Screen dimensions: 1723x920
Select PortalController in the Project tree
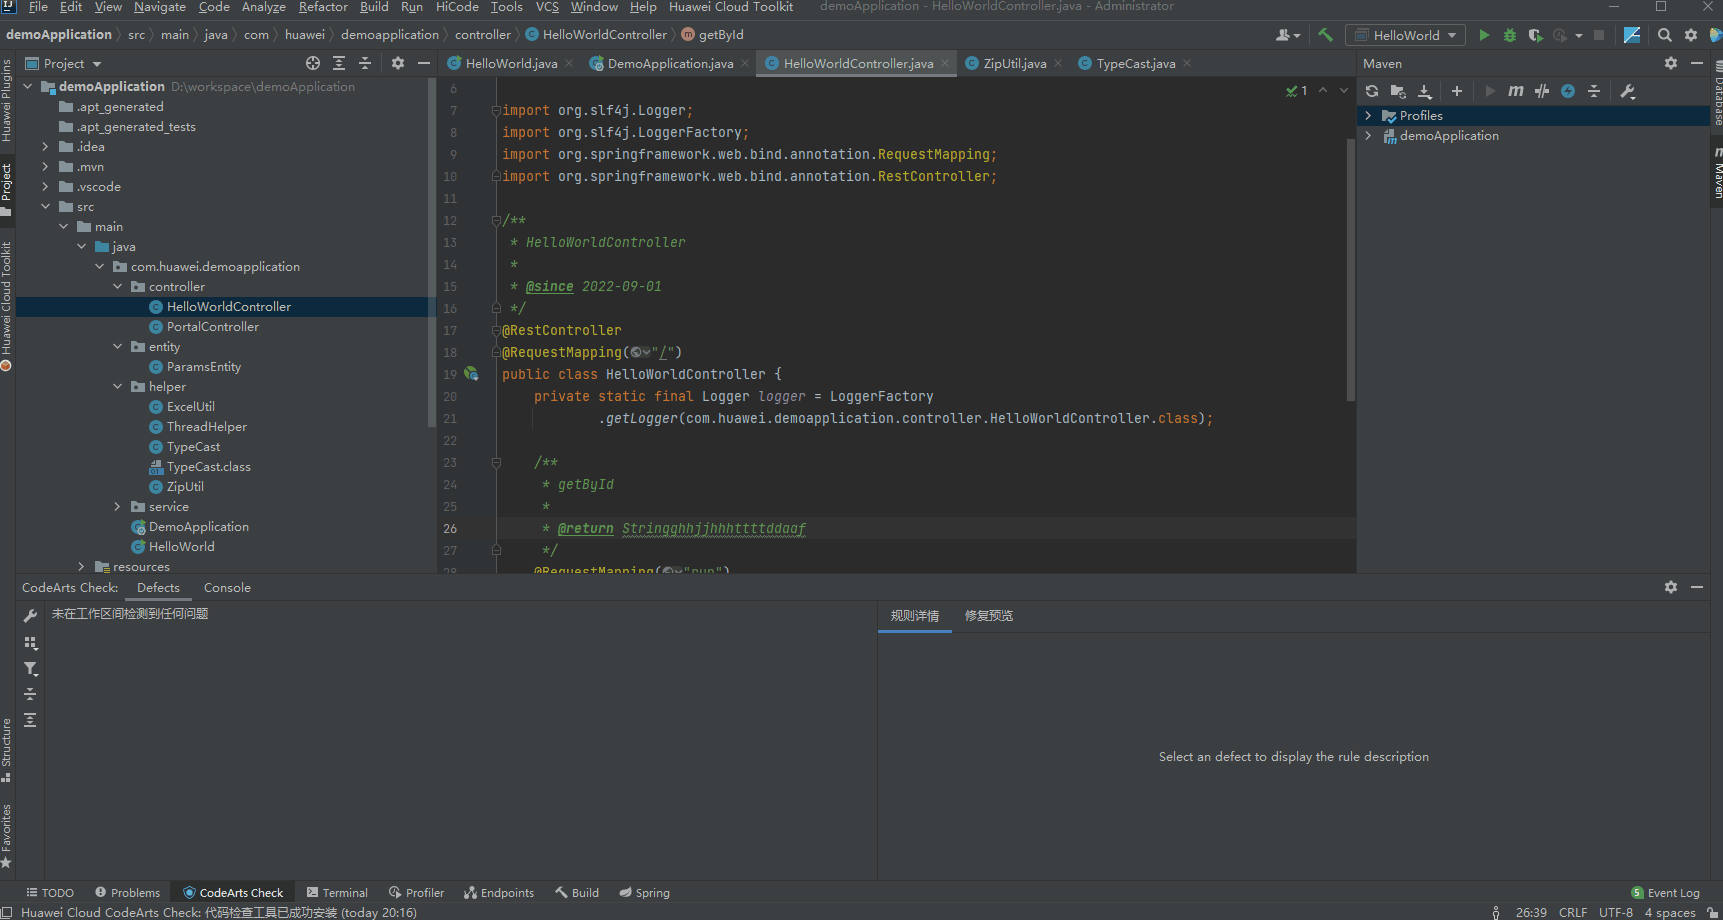coord(213,327)
